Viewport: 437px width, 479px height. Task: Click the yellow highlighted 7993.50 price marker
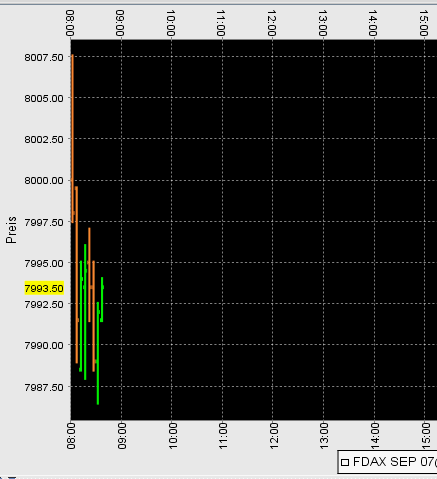[x=44, y=288]
